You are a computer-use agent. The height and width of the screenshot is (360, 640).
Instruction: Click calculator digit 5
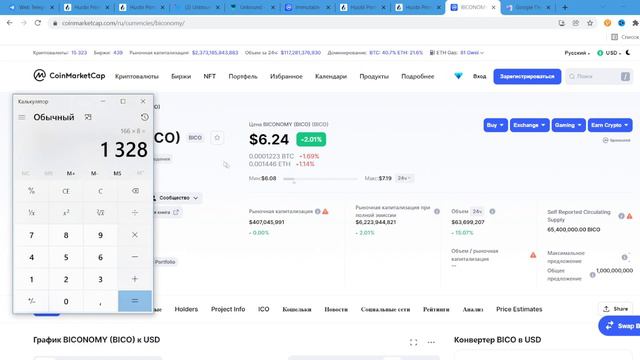(x=66, y=257)
